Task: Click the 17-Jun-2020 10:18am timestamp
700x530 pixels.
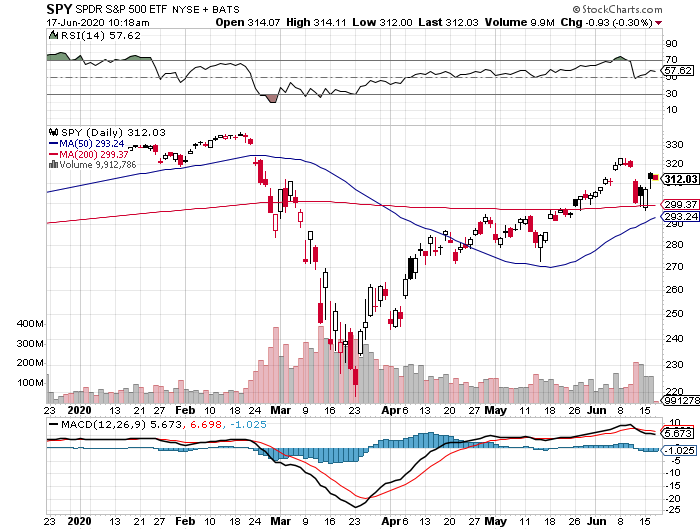Action: tap(98, 22)
